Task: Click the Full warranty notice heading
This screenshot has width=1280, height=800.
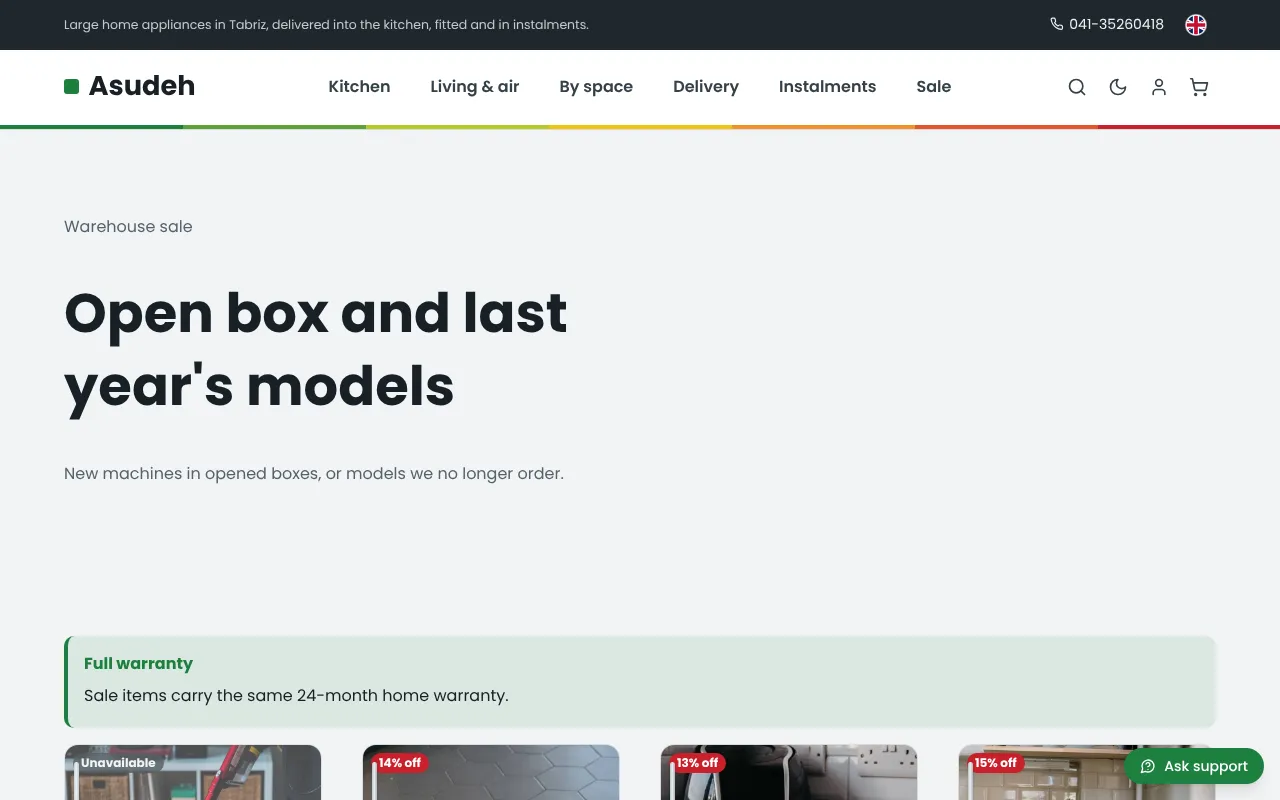Action: pyautogui.click(x=138, y=663)
